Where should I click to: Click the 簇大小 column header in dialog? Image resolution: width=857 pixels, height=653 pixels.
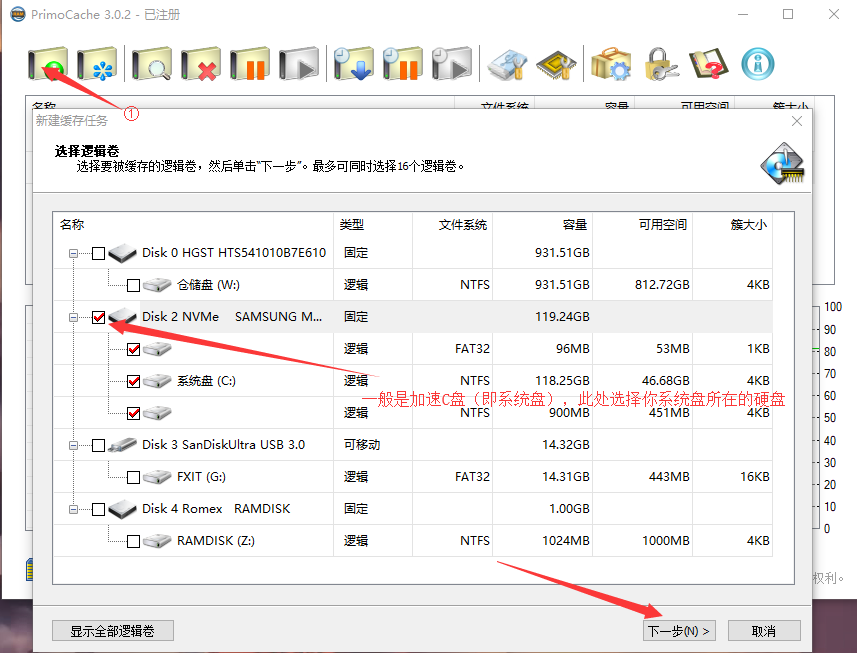[x=732, y=225]
